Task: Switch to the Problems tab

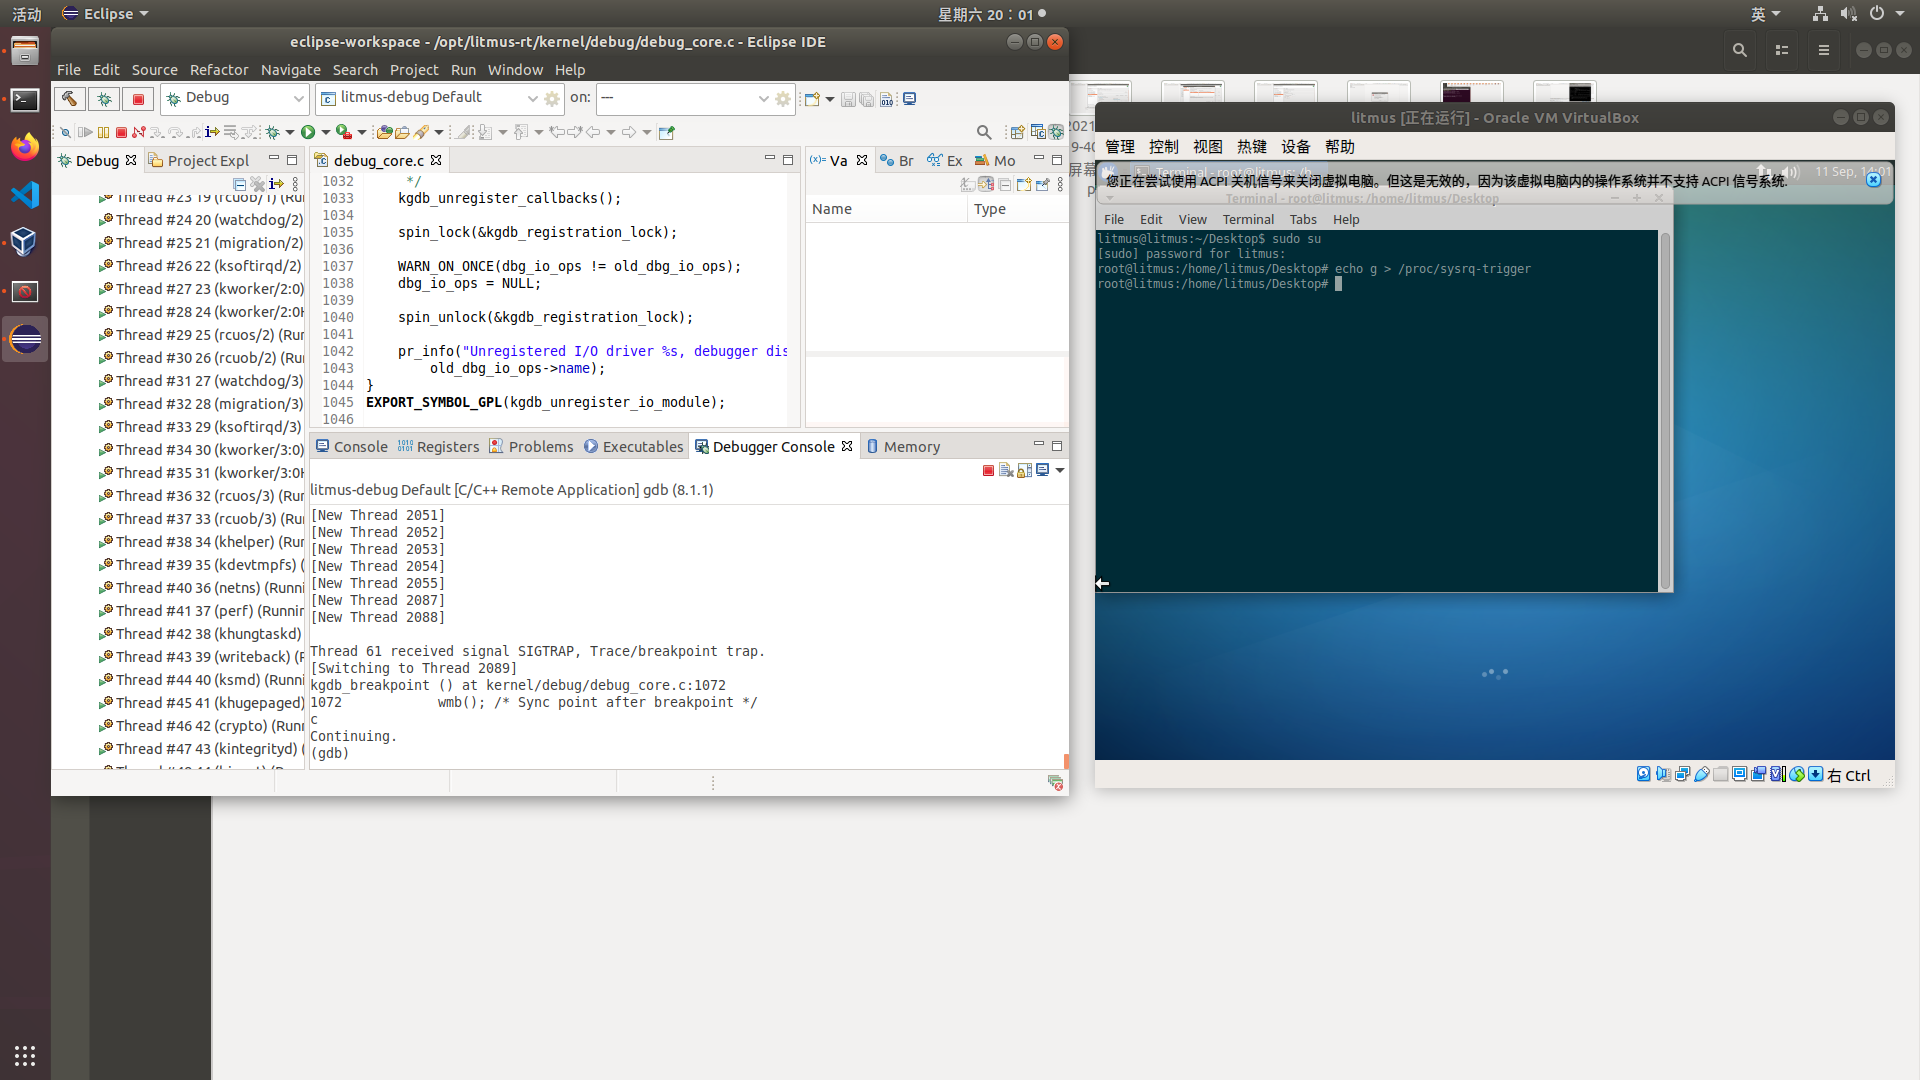Action: (531, 447)
